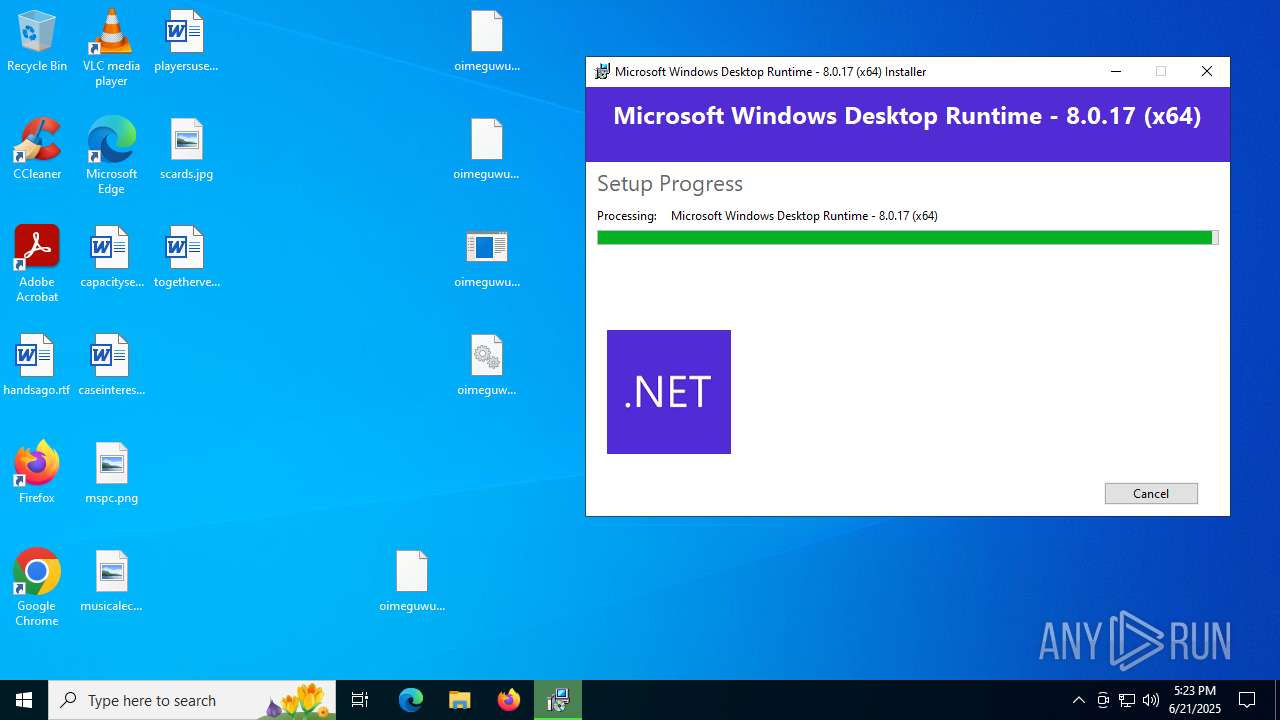Open network status tray icon
The image size is (1280, 720).
(x=1127, y=700)
